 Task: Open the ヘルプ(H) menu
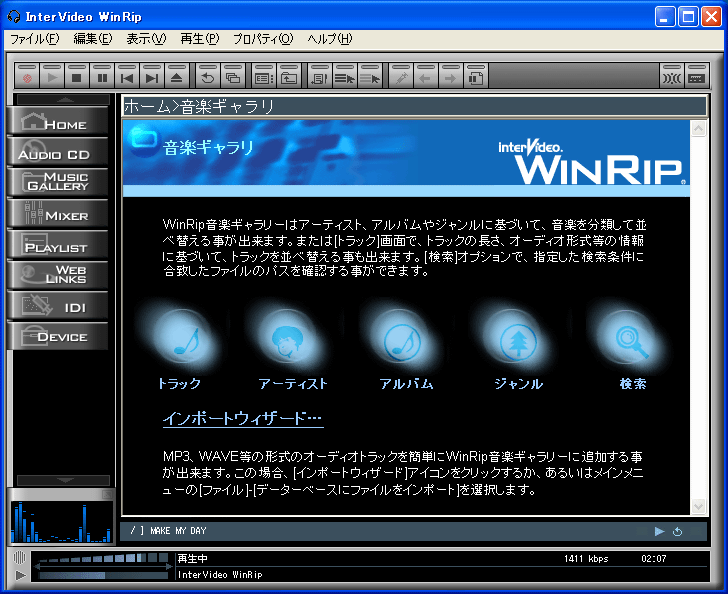pyautogui.click(x=330, y=39)
